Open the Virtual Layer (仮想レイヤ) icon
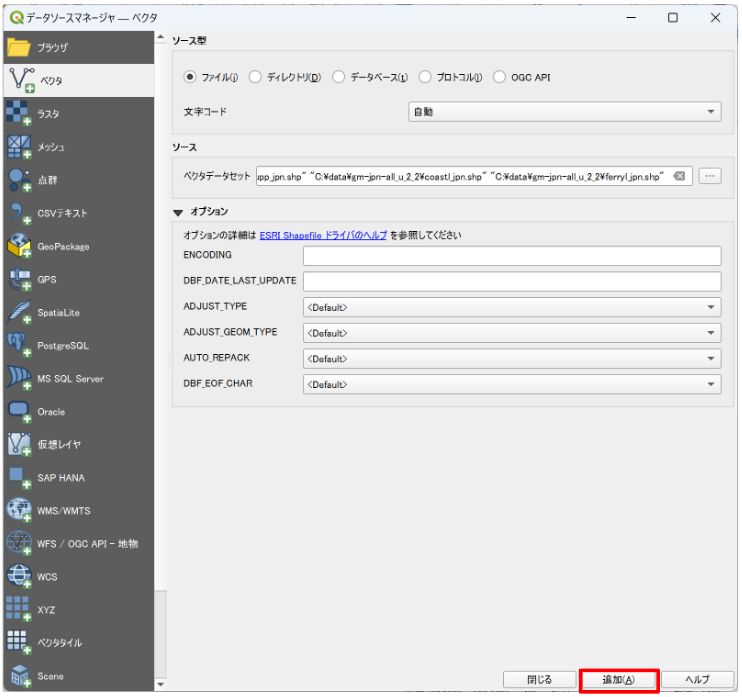Screen dimensions: 742x697 [x=19, y=444]
